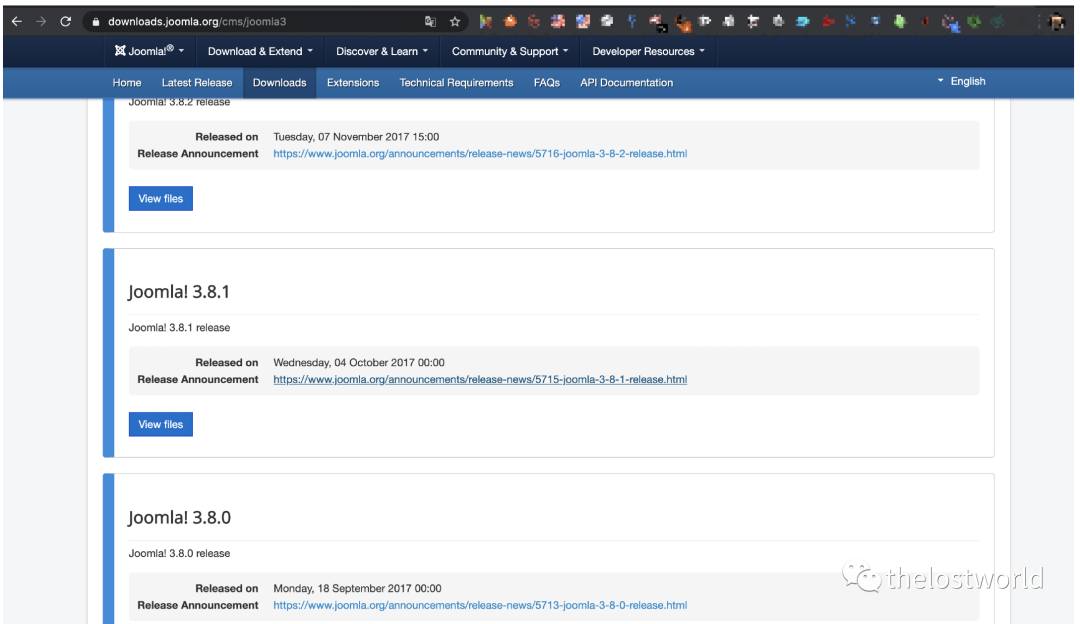Expand the Developer Resources menu
1080x624 pixels.
pos(649,51)
